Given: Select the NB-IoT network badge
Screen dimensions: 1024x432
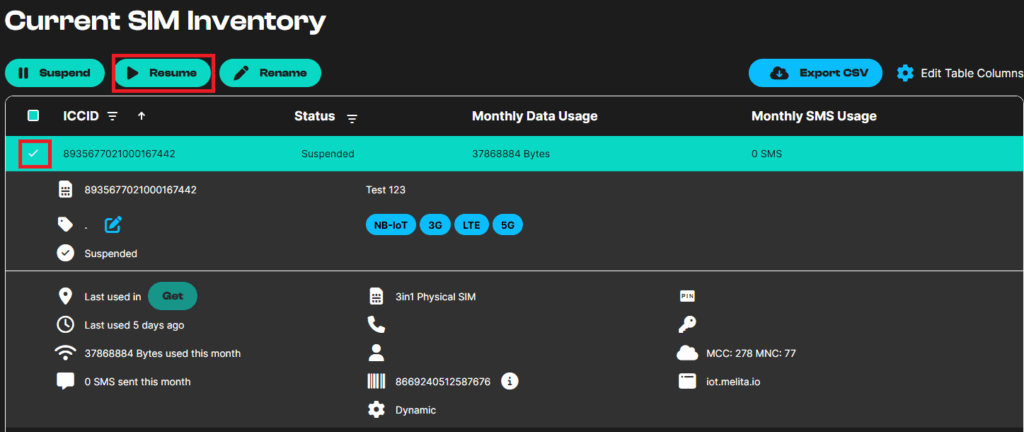Looking at the screenshot, I should pyautogui.click(x=390, y=225).
